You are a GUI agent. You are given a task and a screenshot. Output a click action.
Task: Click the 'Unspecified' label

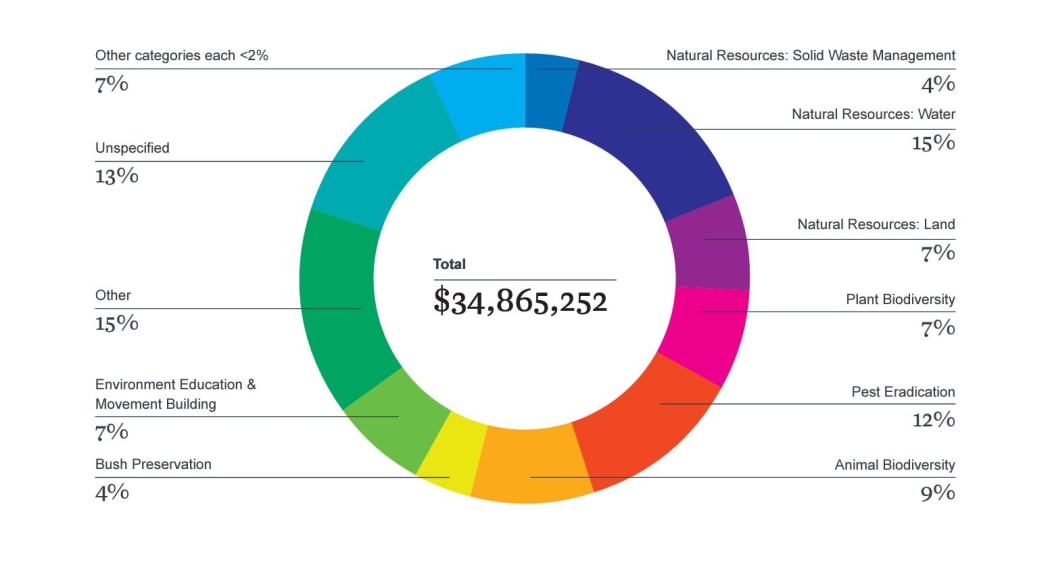(x=132, y=148)
